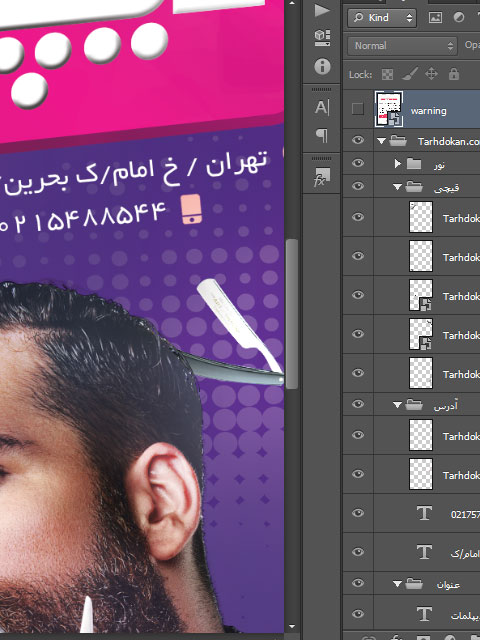This screenshot has width=480, height=640.
Task: Click the Tarhdokan.com group folder icon
Action: tap(398, 141)
